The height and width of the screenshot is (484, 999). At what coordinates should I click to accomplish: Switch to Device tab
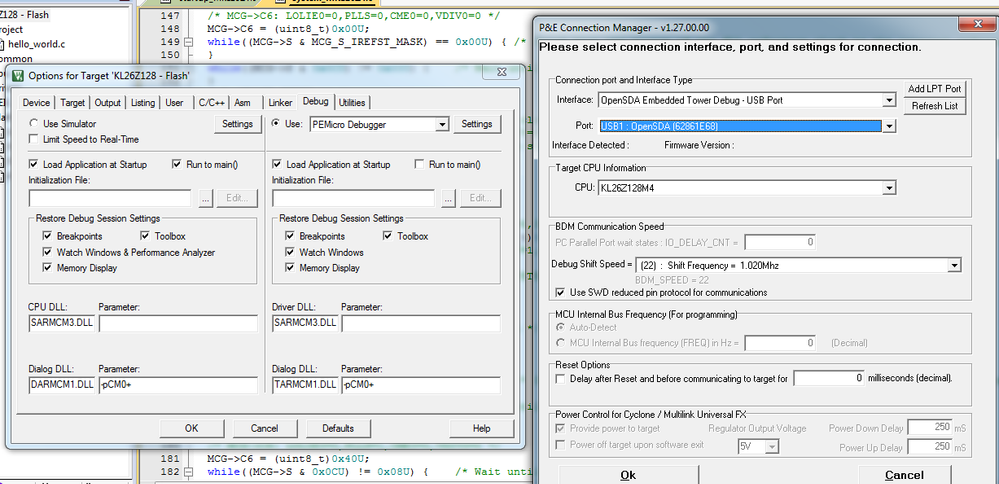point(36,103)
